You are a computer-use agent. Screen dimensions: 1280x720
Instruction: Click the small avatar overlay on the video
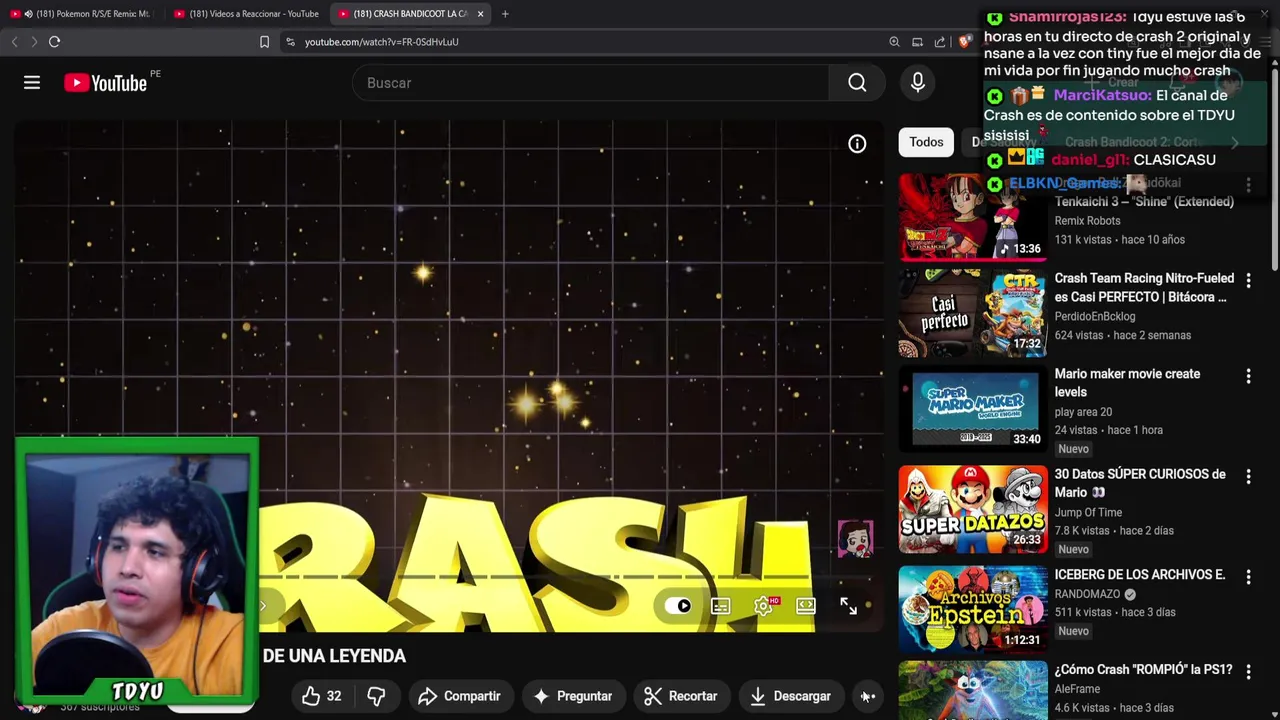[x=855, y=539]
